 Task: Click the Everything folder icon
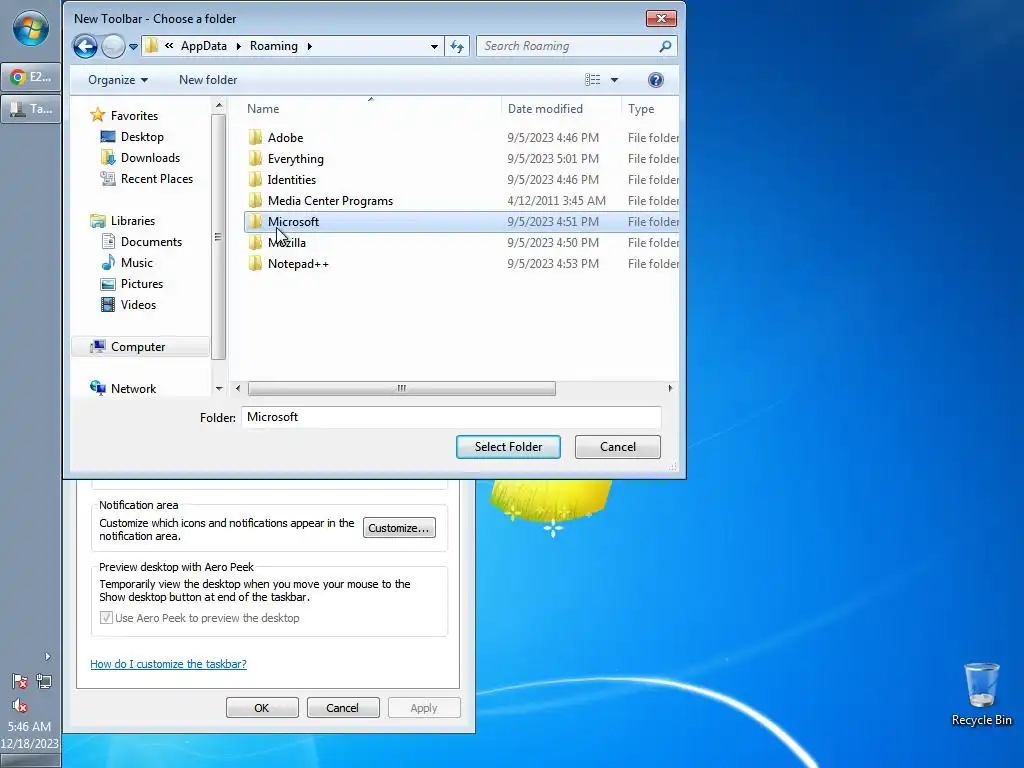(x=255, y=159)
